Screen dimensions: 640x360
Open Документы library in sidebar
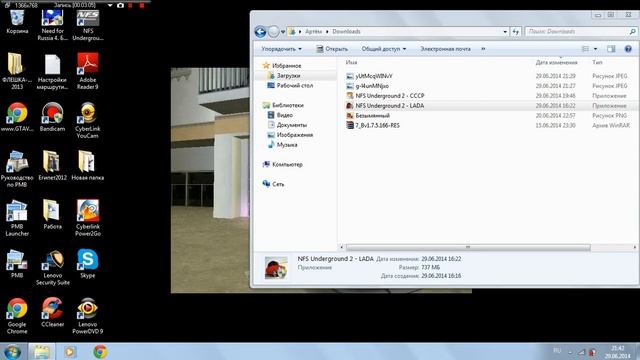click(x=287, y=125)
